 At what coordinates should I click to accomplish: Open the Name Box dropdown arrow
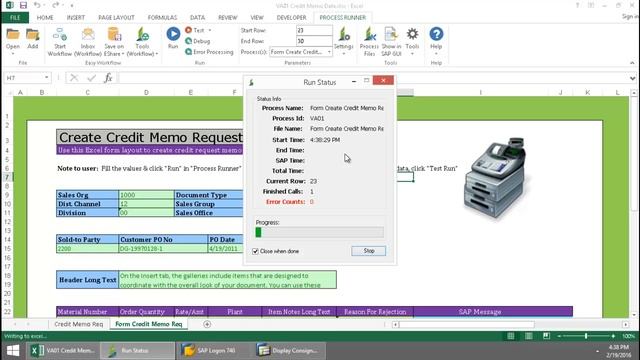coord(47,78)
